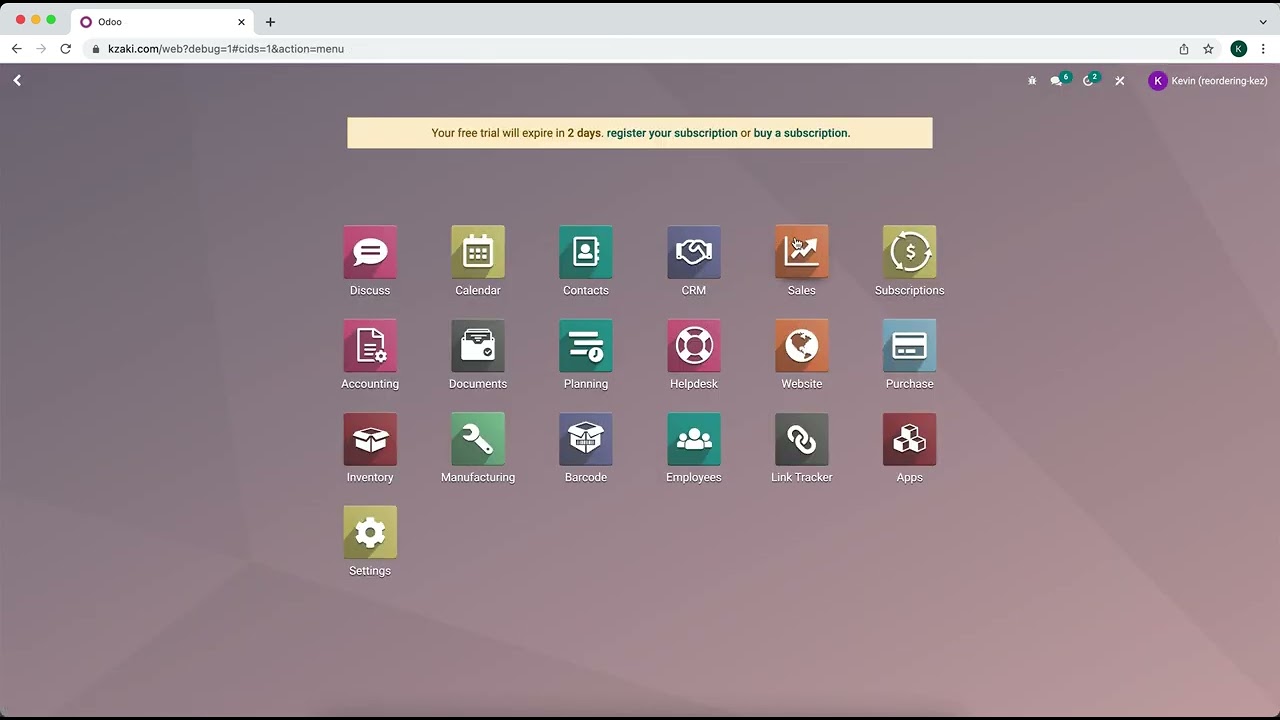Click the back arrow in Odoo header
The height and width of the screenshot is (720, 1280).
pyautogui.click(x=17, y=80)
